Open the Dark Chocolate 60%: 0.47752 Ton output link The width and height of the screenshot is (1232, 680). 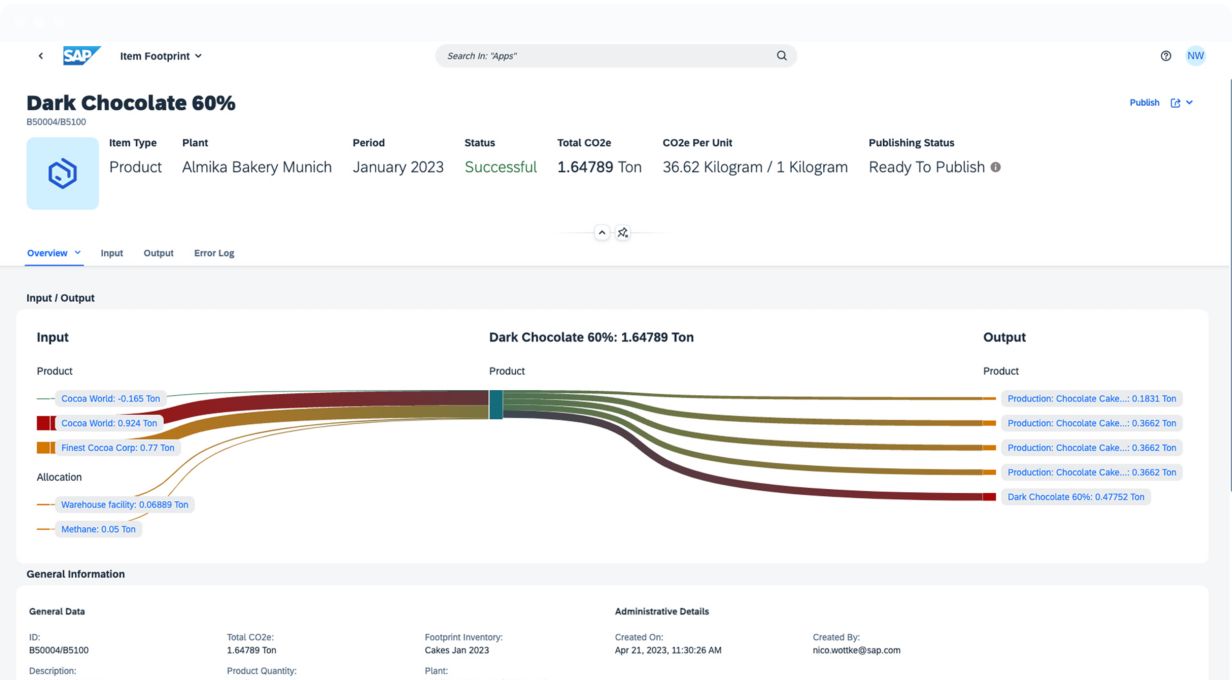[1075, 497]
